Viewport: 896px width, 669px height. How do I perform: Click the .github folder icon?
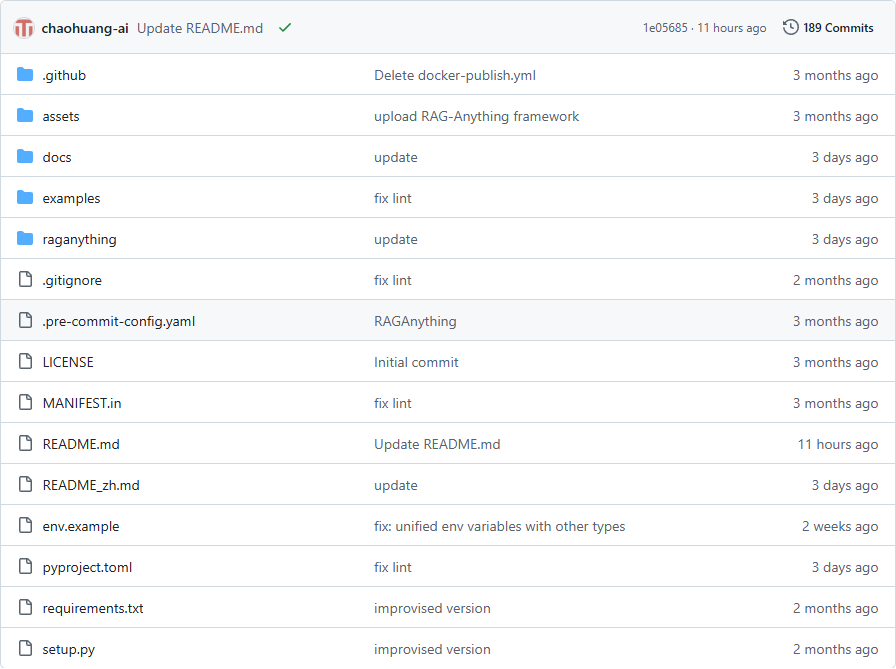click(x=25, y=75)
